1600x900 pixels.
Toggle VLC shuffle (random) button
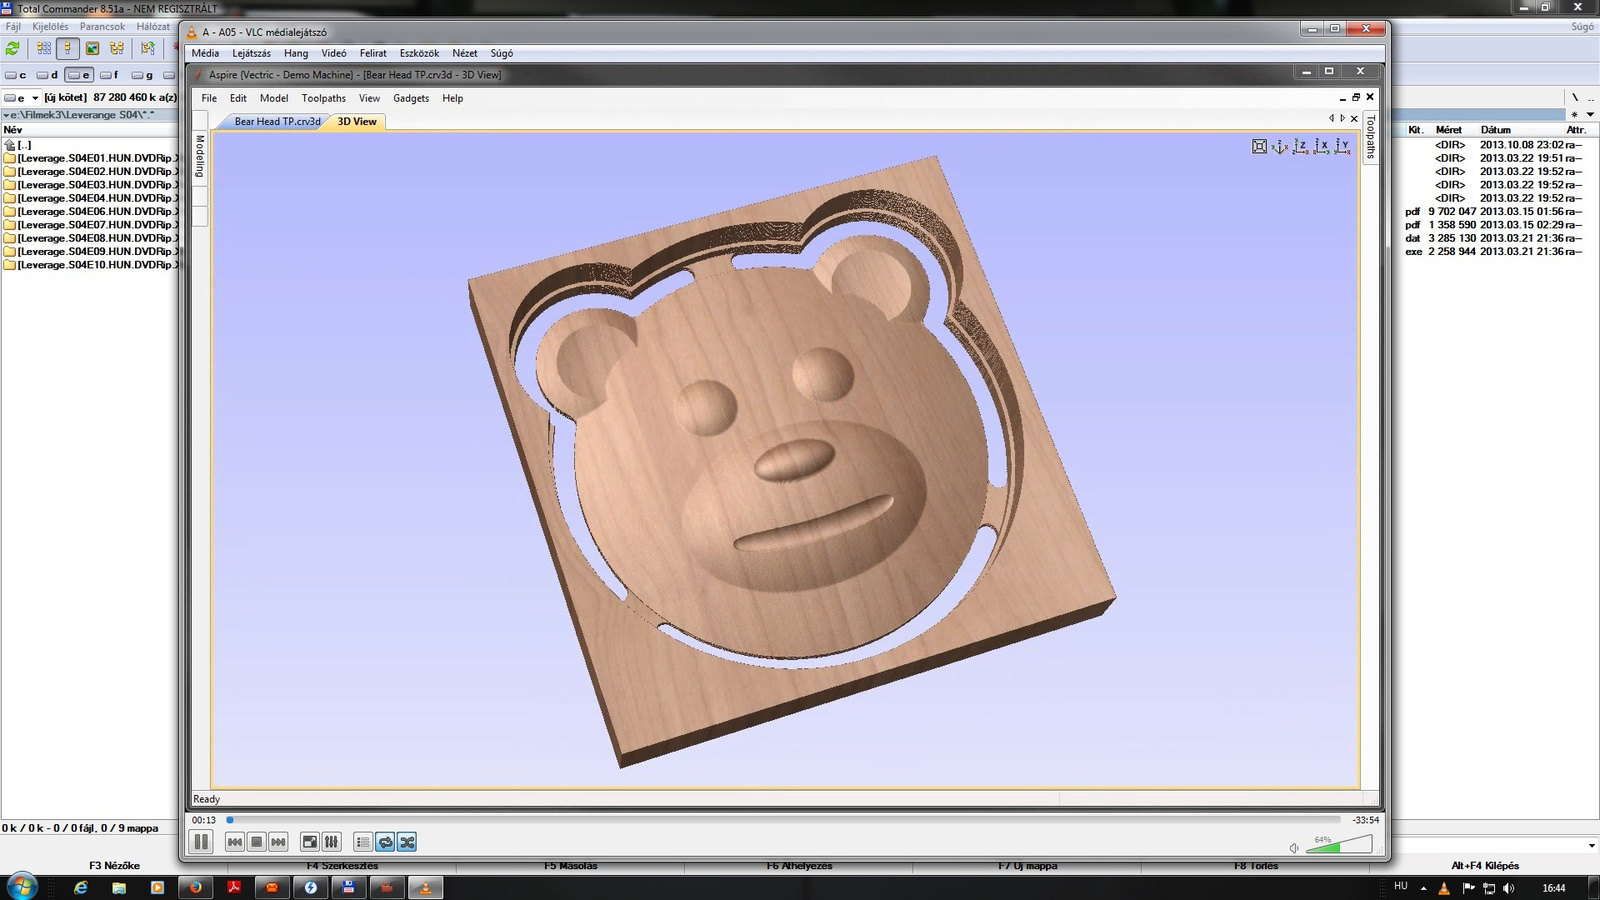coord(407,842)
